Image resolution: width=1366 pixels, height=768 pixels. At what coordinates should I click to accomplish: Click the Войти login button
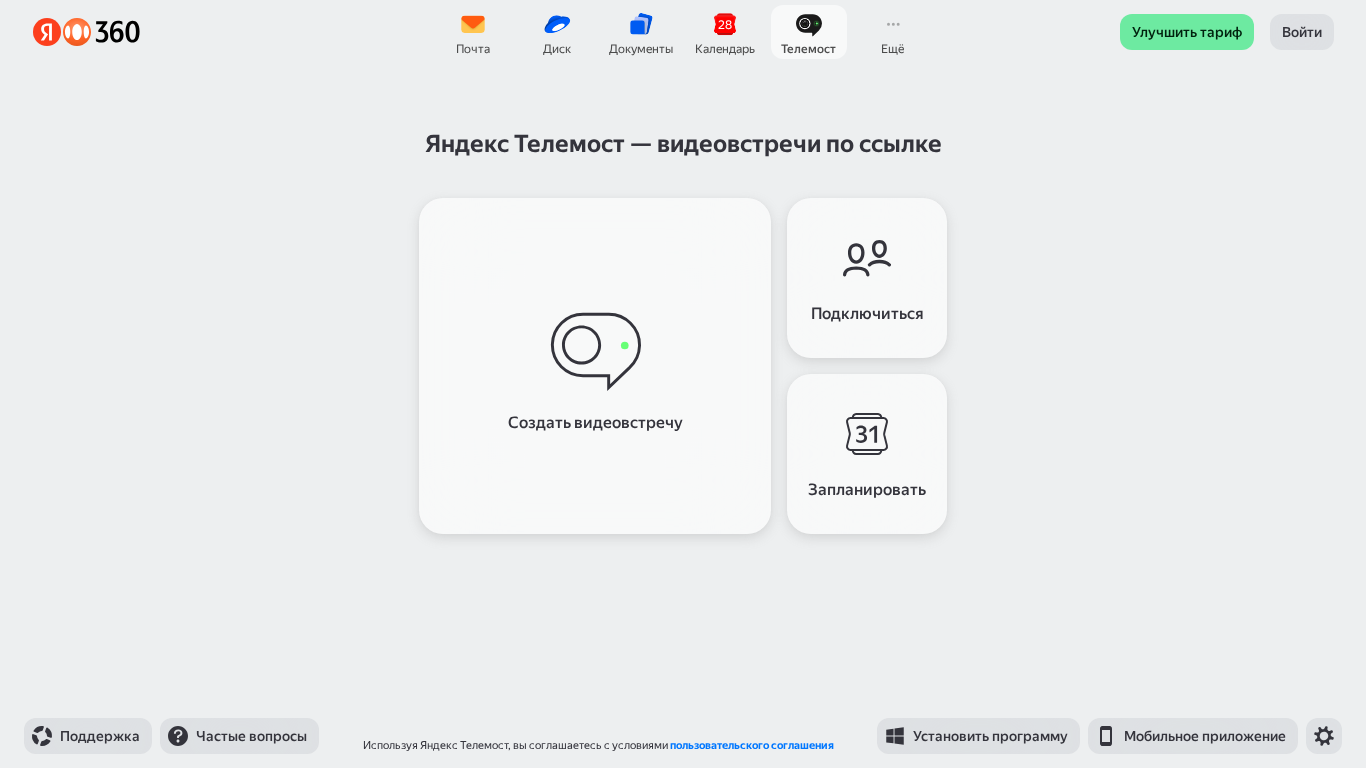(1302, 32)
